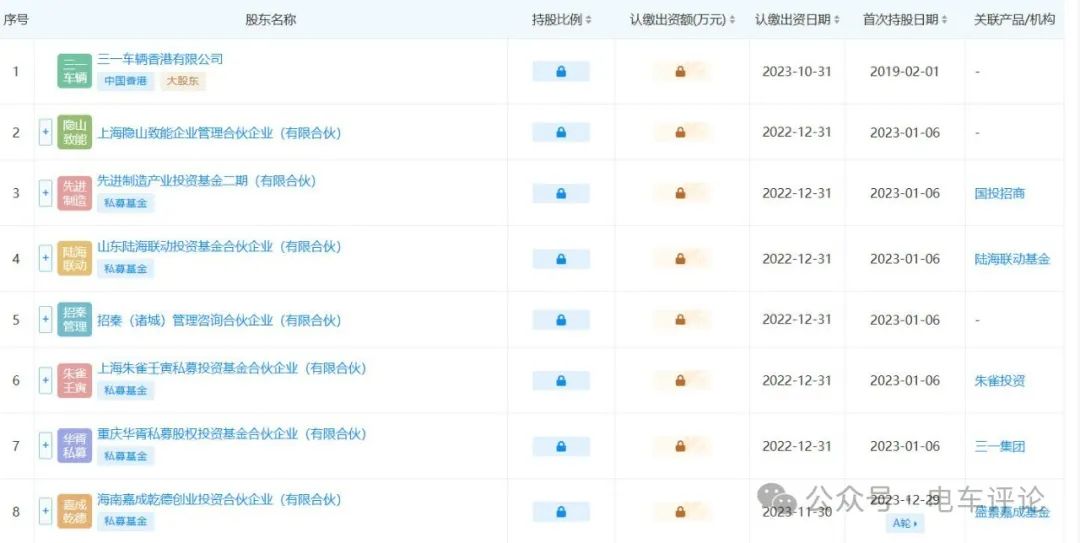Open the 陆海联动基金 related institution link

(x=1012, y=259)
